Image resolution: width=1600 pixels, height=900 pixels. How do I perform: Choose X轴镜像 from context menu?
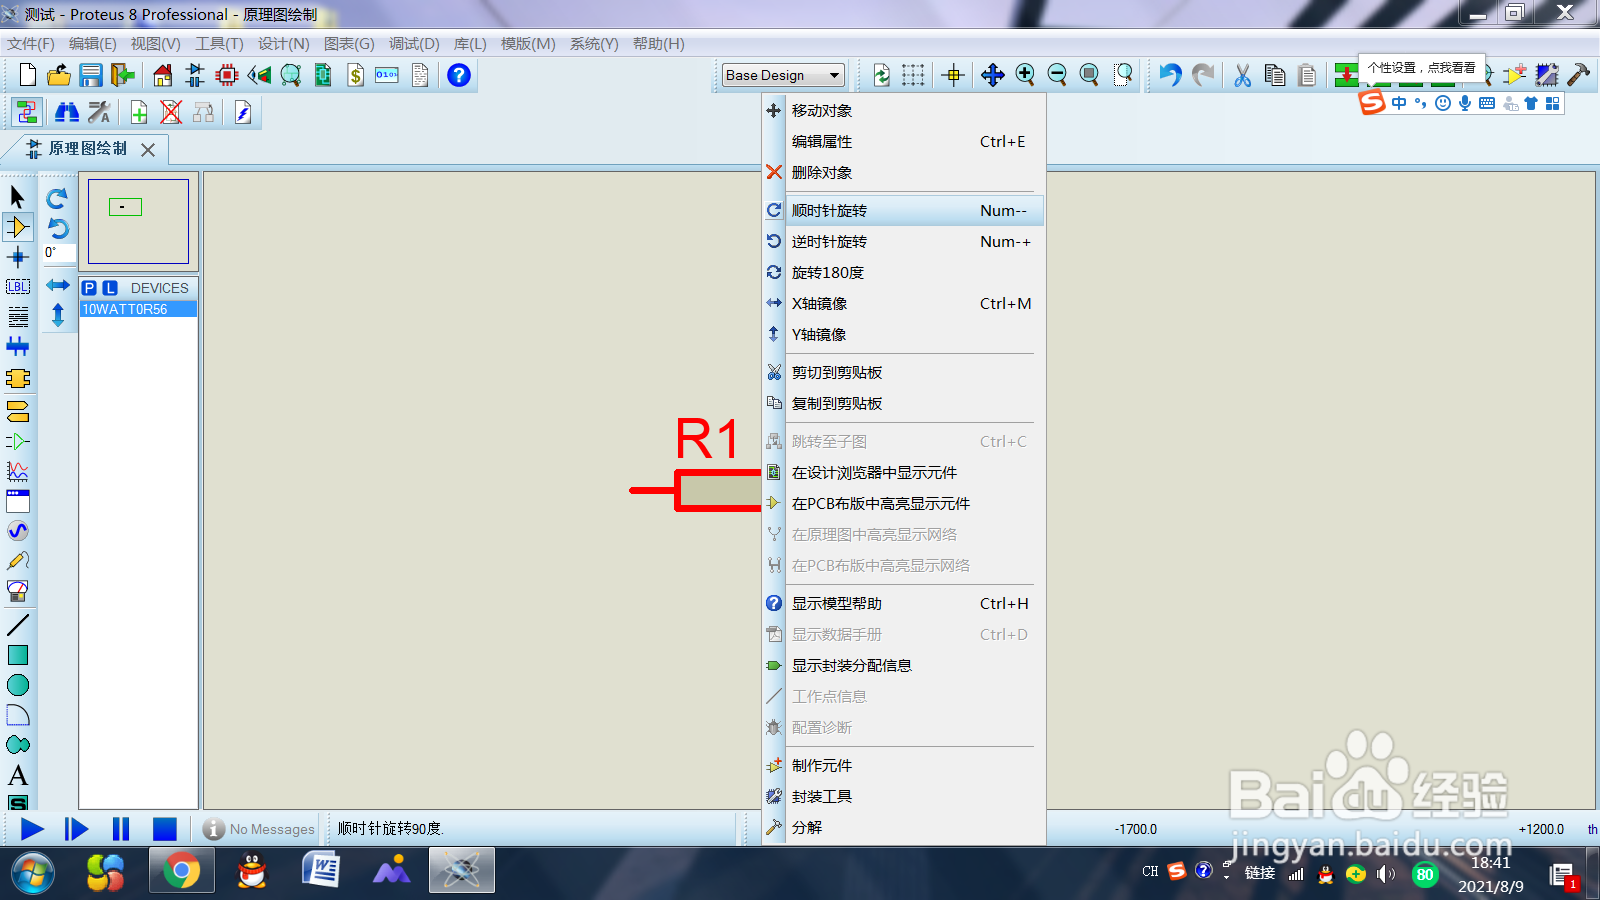click(904, 304)
